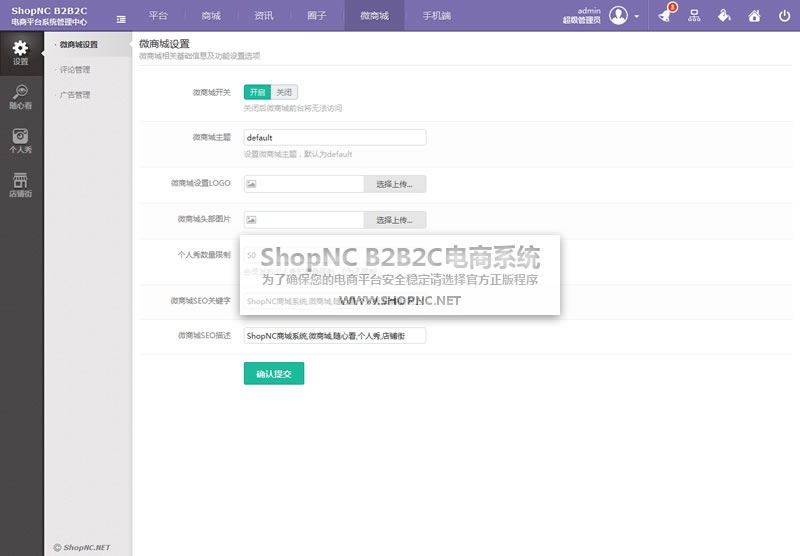800x556 pixels.
Task: Open the site map icon in header
Action: tap(694, 16)
